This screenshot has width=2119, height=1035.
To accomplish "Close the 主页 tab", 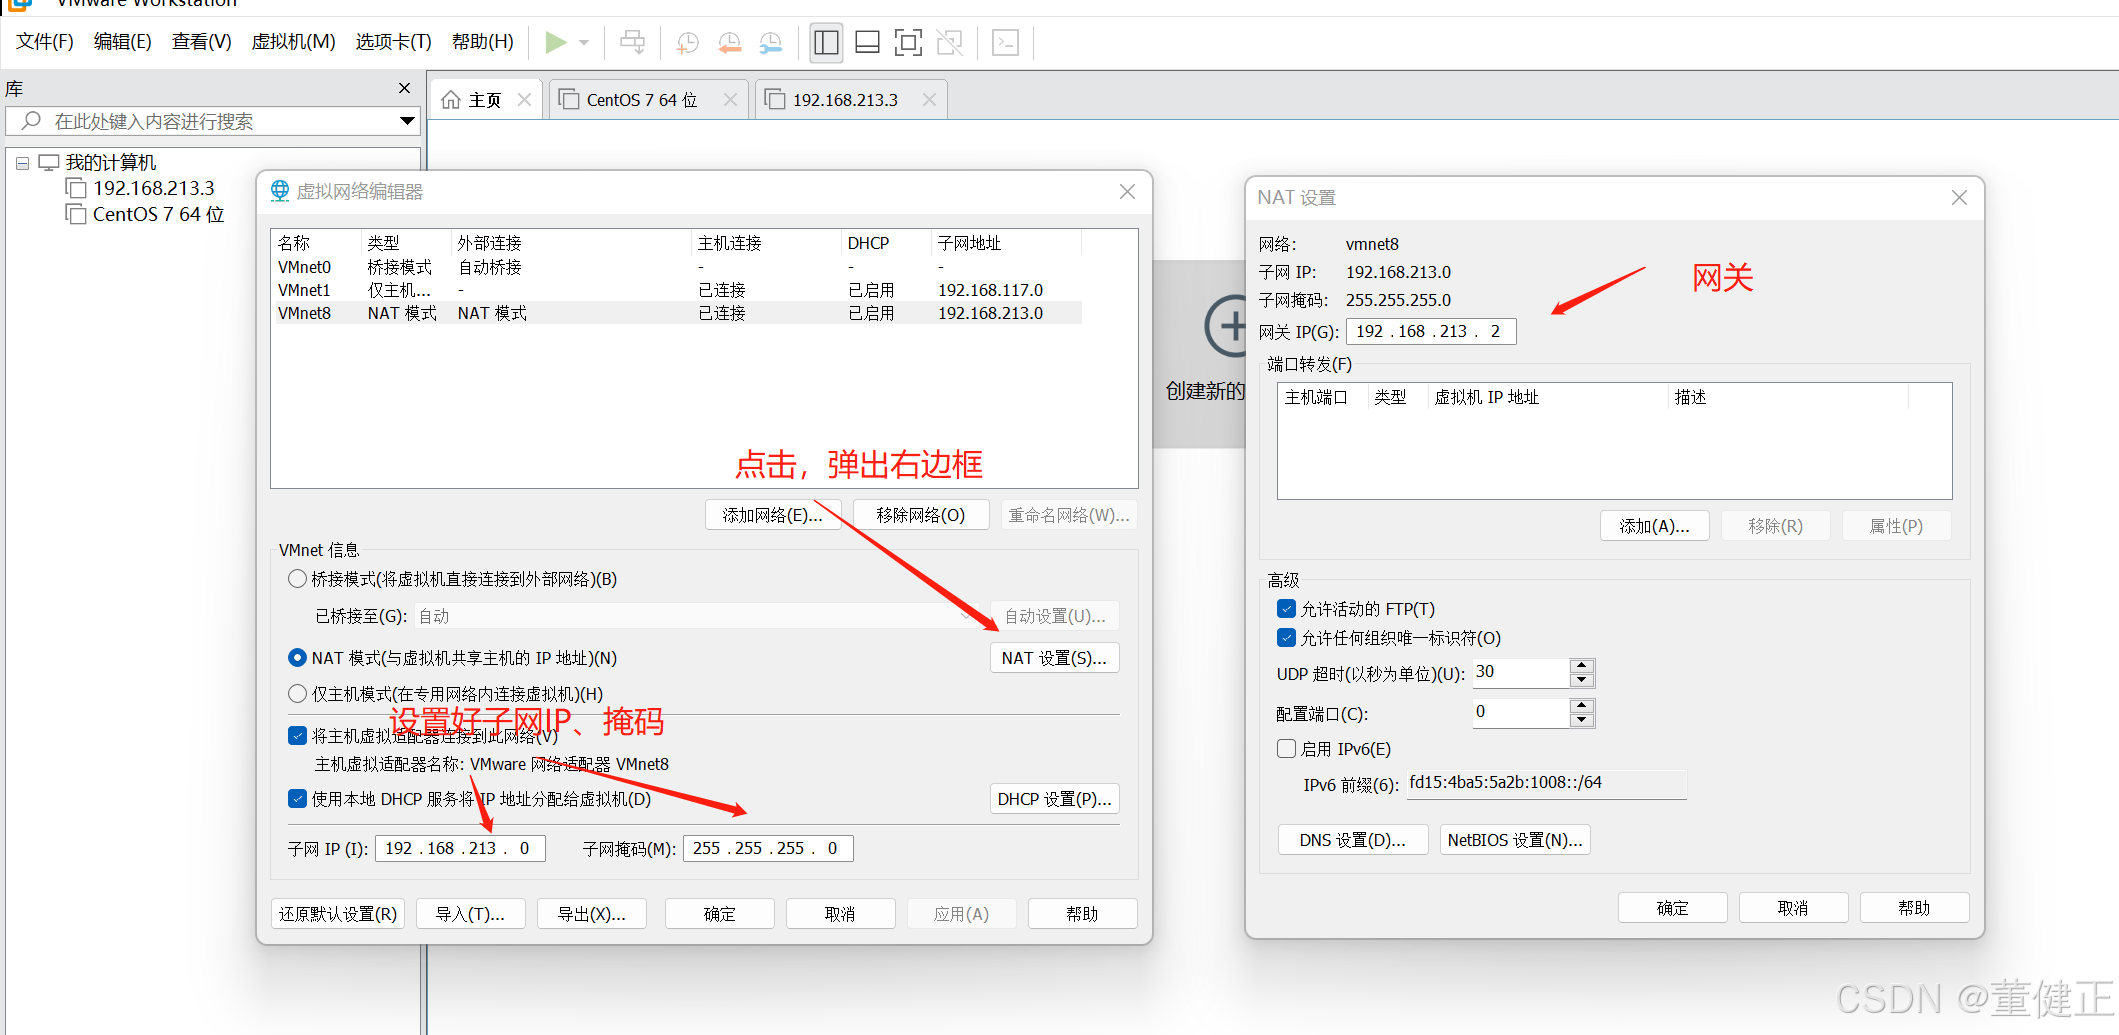I will (x=524, y=100).
